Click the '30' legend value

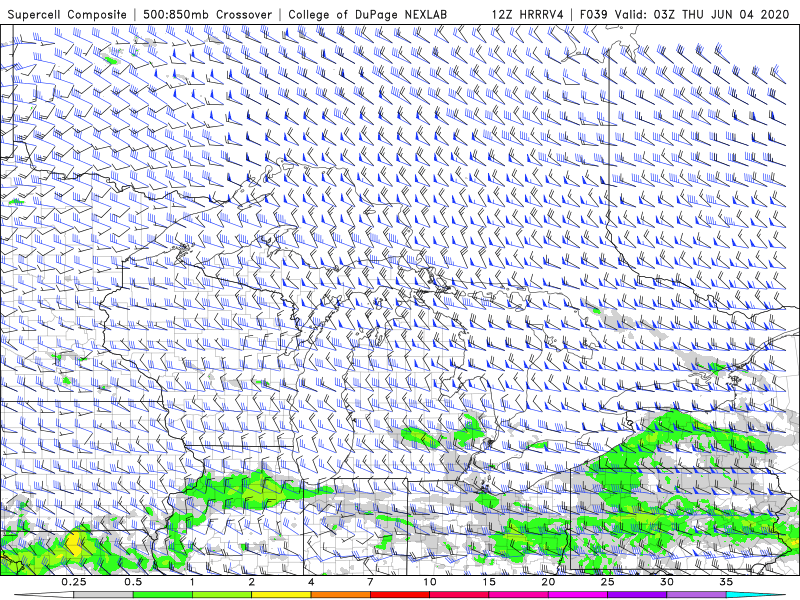(667, 582)
